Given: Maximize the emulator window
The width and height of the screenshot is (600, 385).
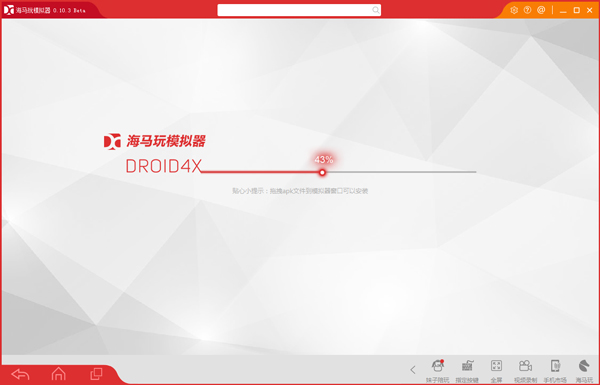Looking at the screenshot, I should [x=576, y=10].
